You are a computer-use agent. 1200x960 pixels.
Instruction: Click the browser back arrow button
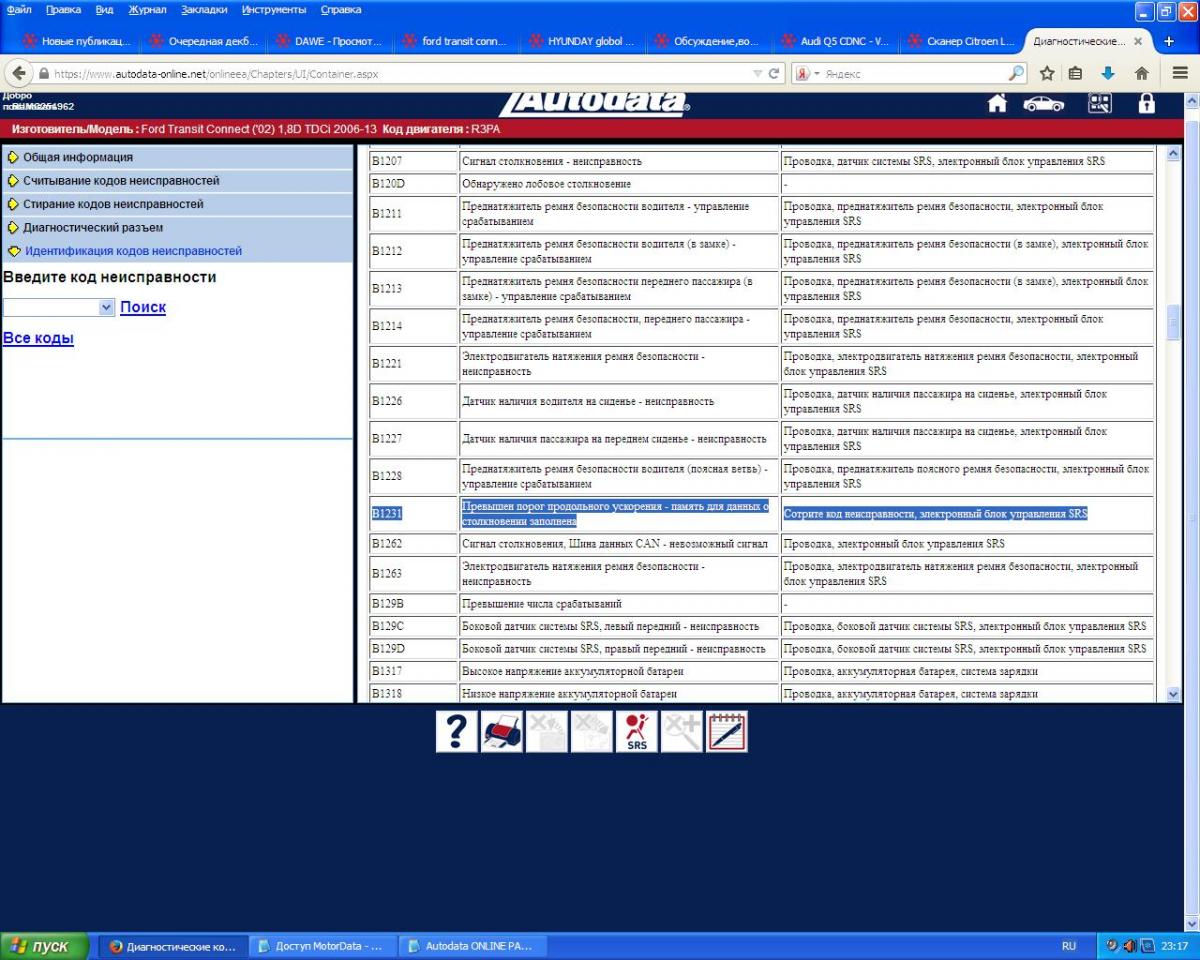click(x=19, y=74)
